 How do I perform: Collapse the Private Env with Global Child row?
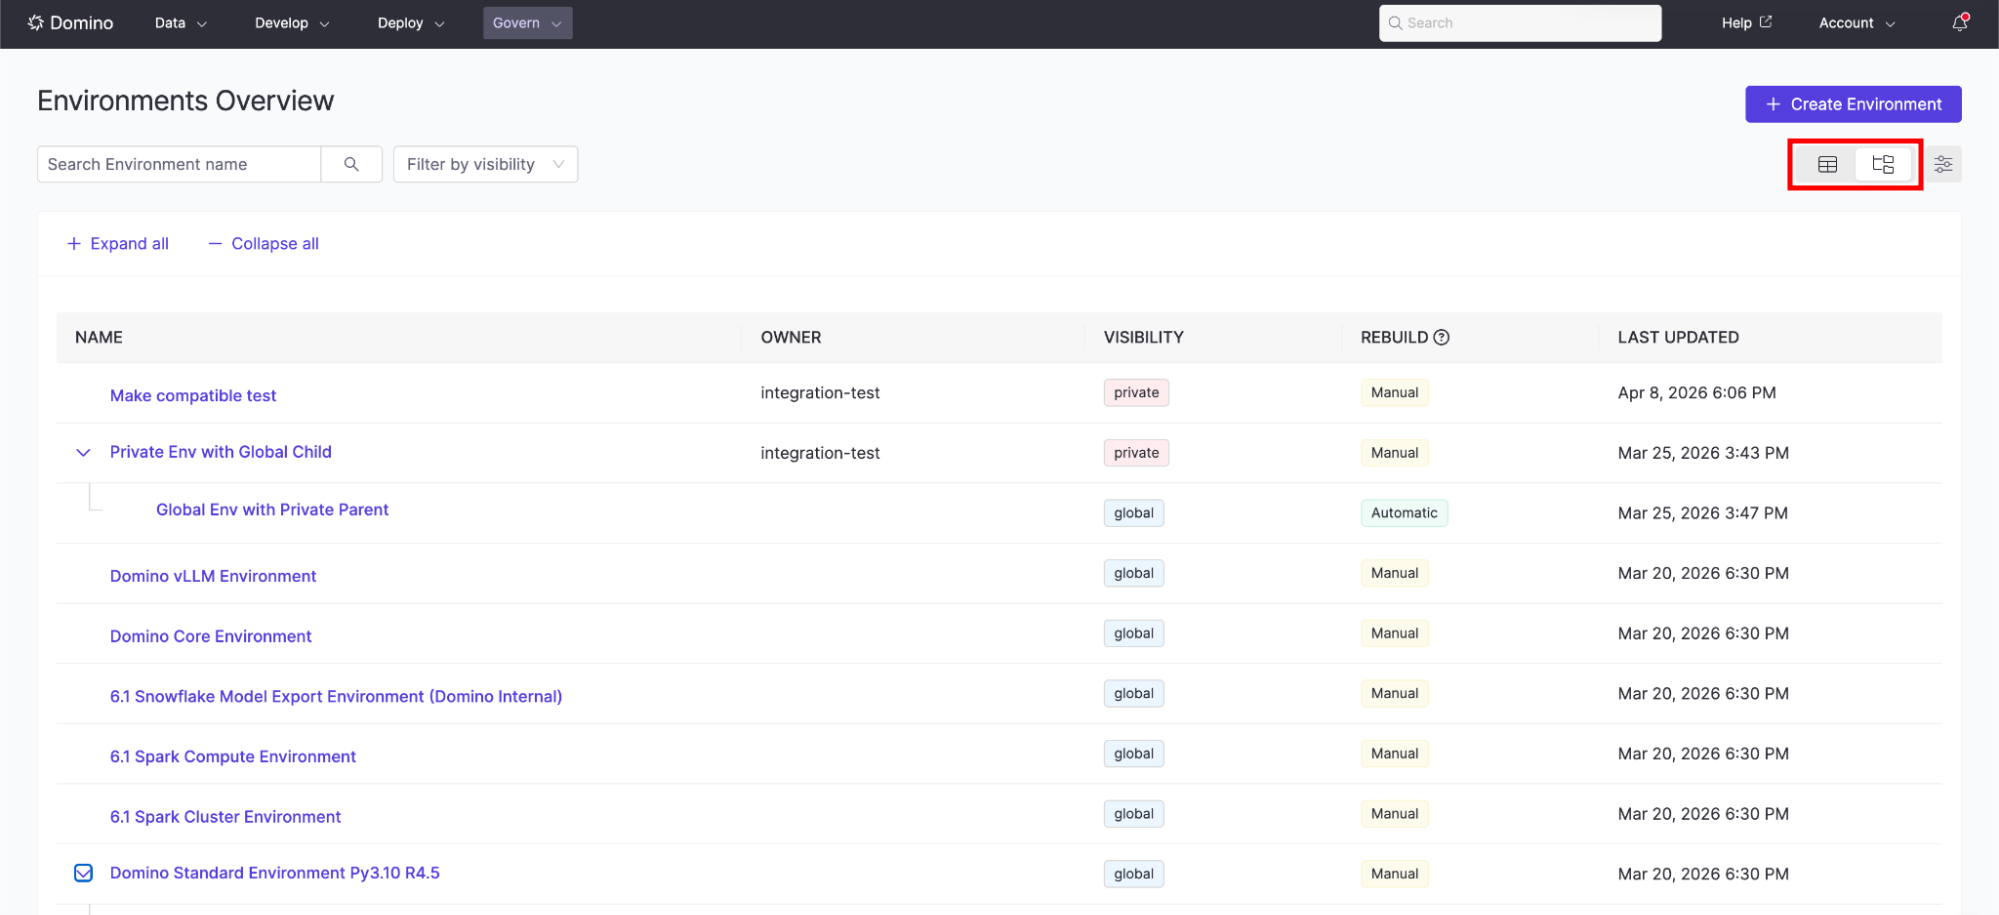point(84,453)
